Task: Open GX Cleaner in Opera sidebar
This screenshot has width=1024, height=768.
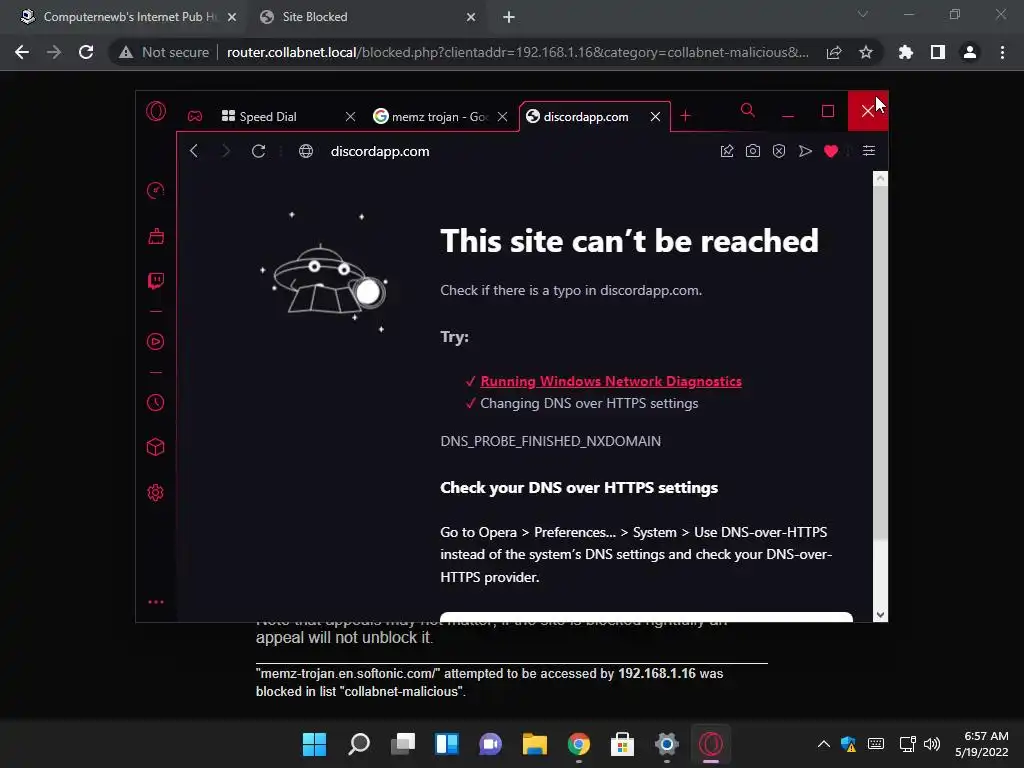Action: pos(155,236)
